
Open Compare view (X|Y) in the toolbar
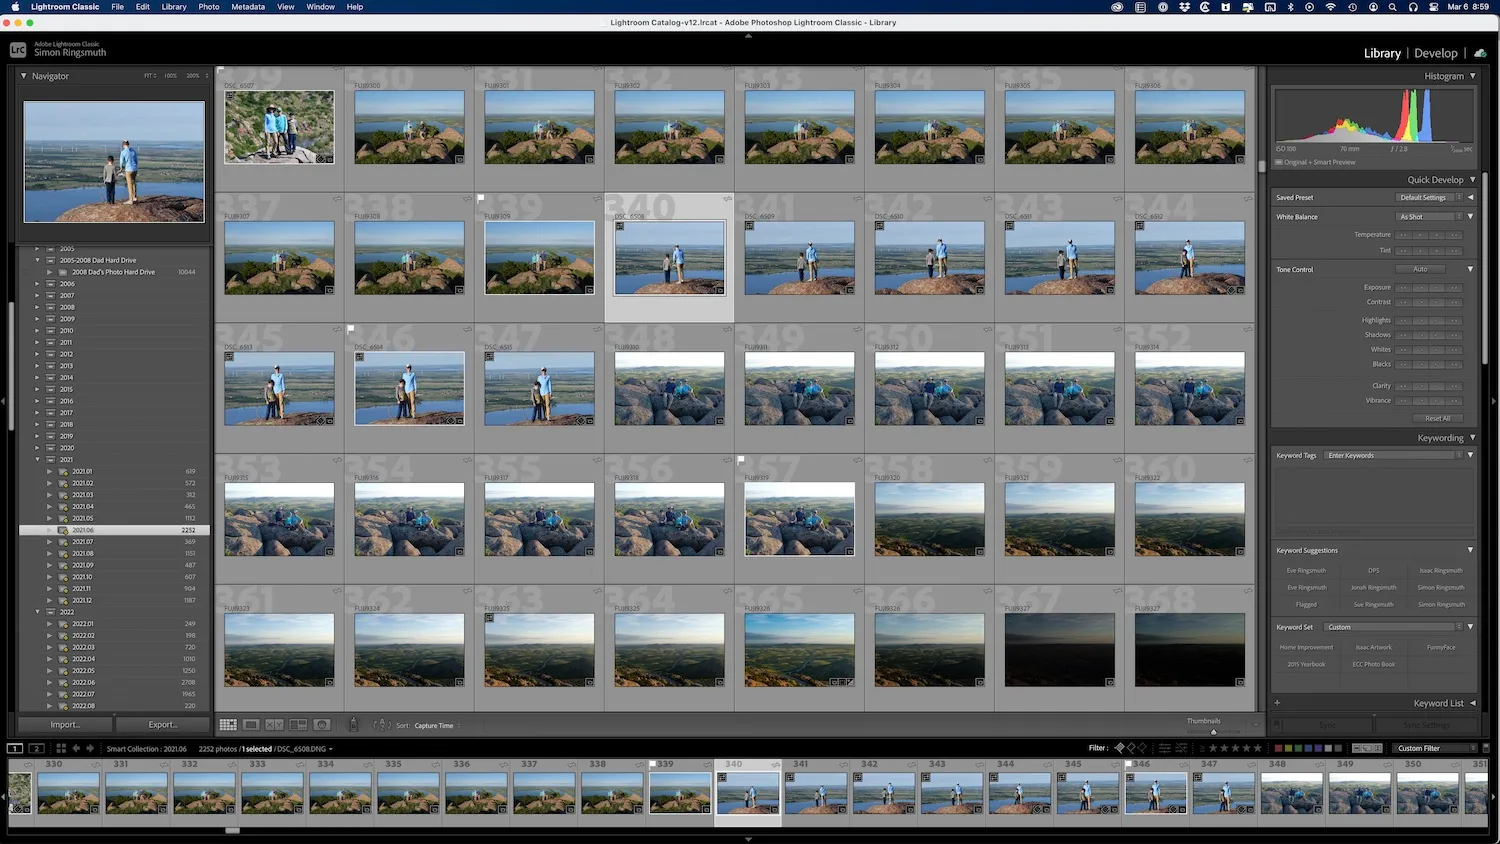pyautogui.click(x=274, y=725)
